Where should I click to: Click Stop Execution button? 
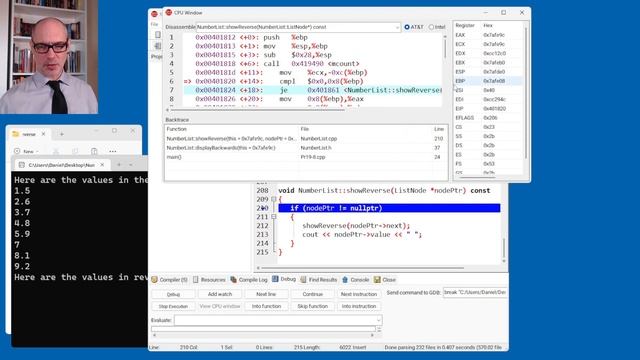173,306
